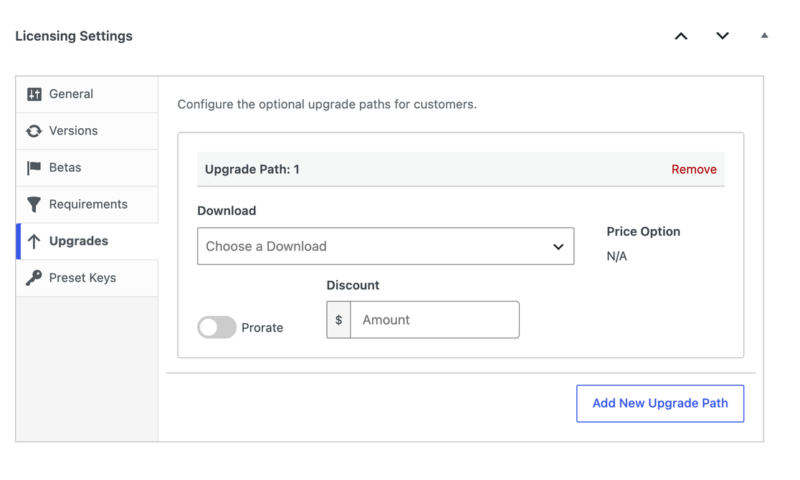Move Licensing Settings panel down
This screenshot has height=480, width=800.
point(722,36)
